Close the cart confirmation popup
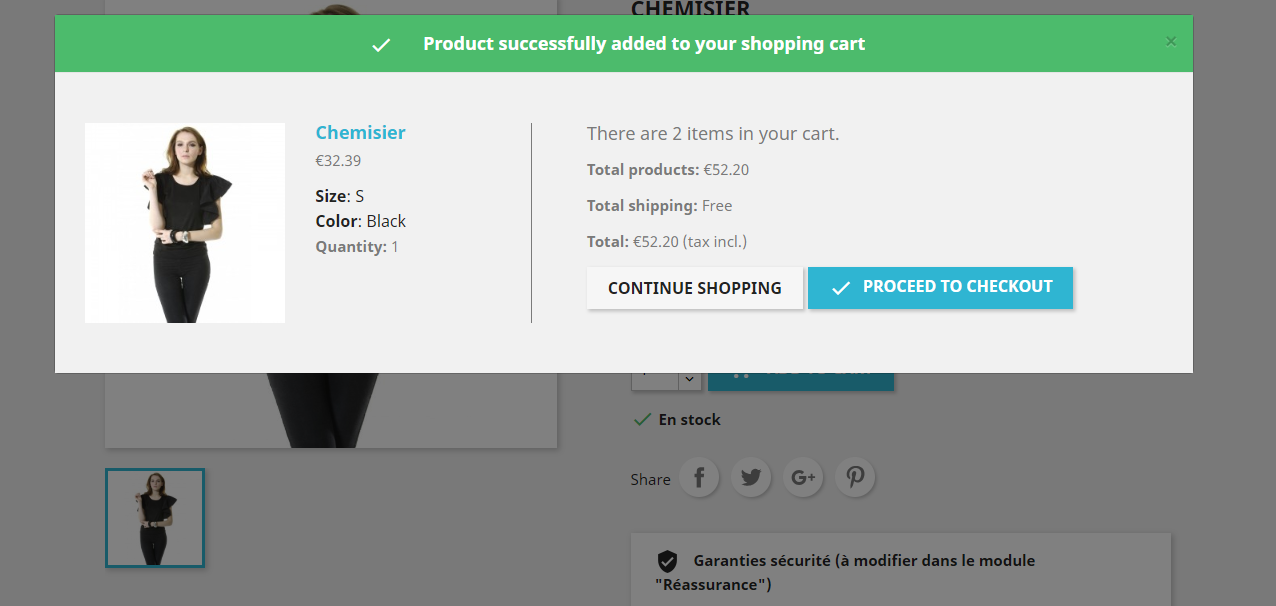This screenshot has width=1276, height=606. point(1171,42)
